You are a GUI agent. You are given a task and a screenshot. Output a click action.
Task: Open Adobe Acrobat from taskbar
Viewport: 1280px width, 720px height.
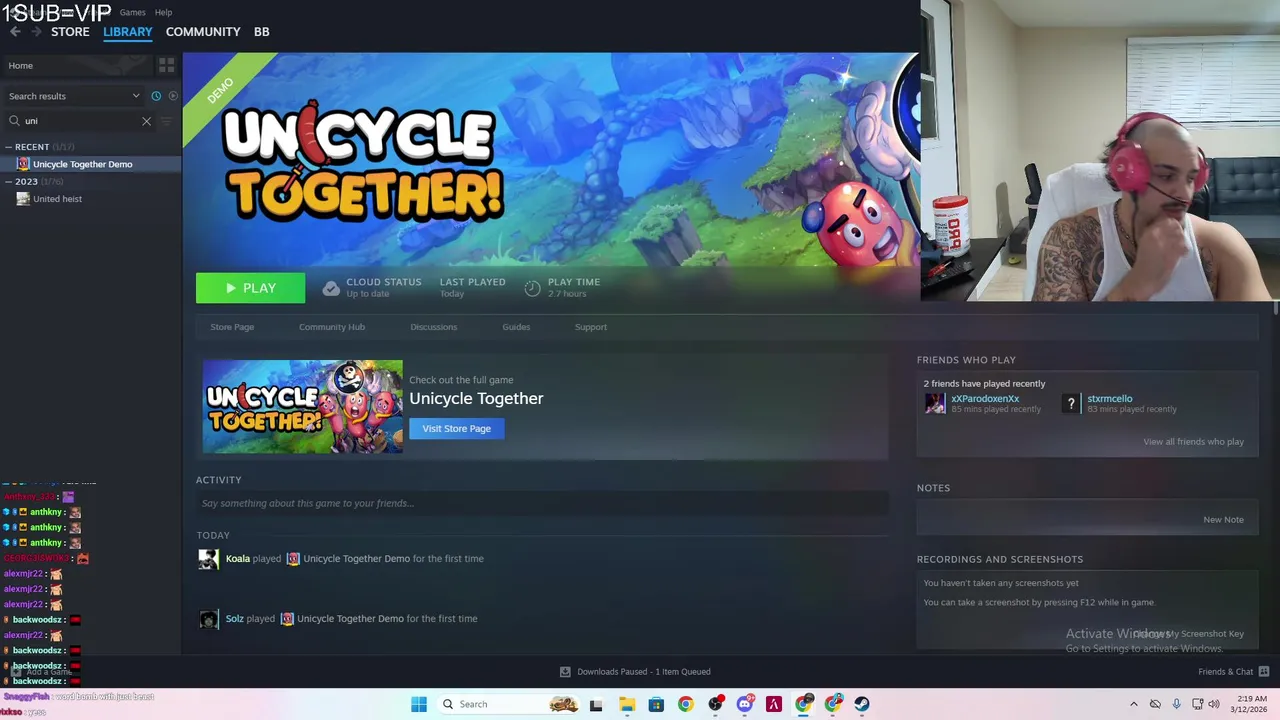[773, 704]
